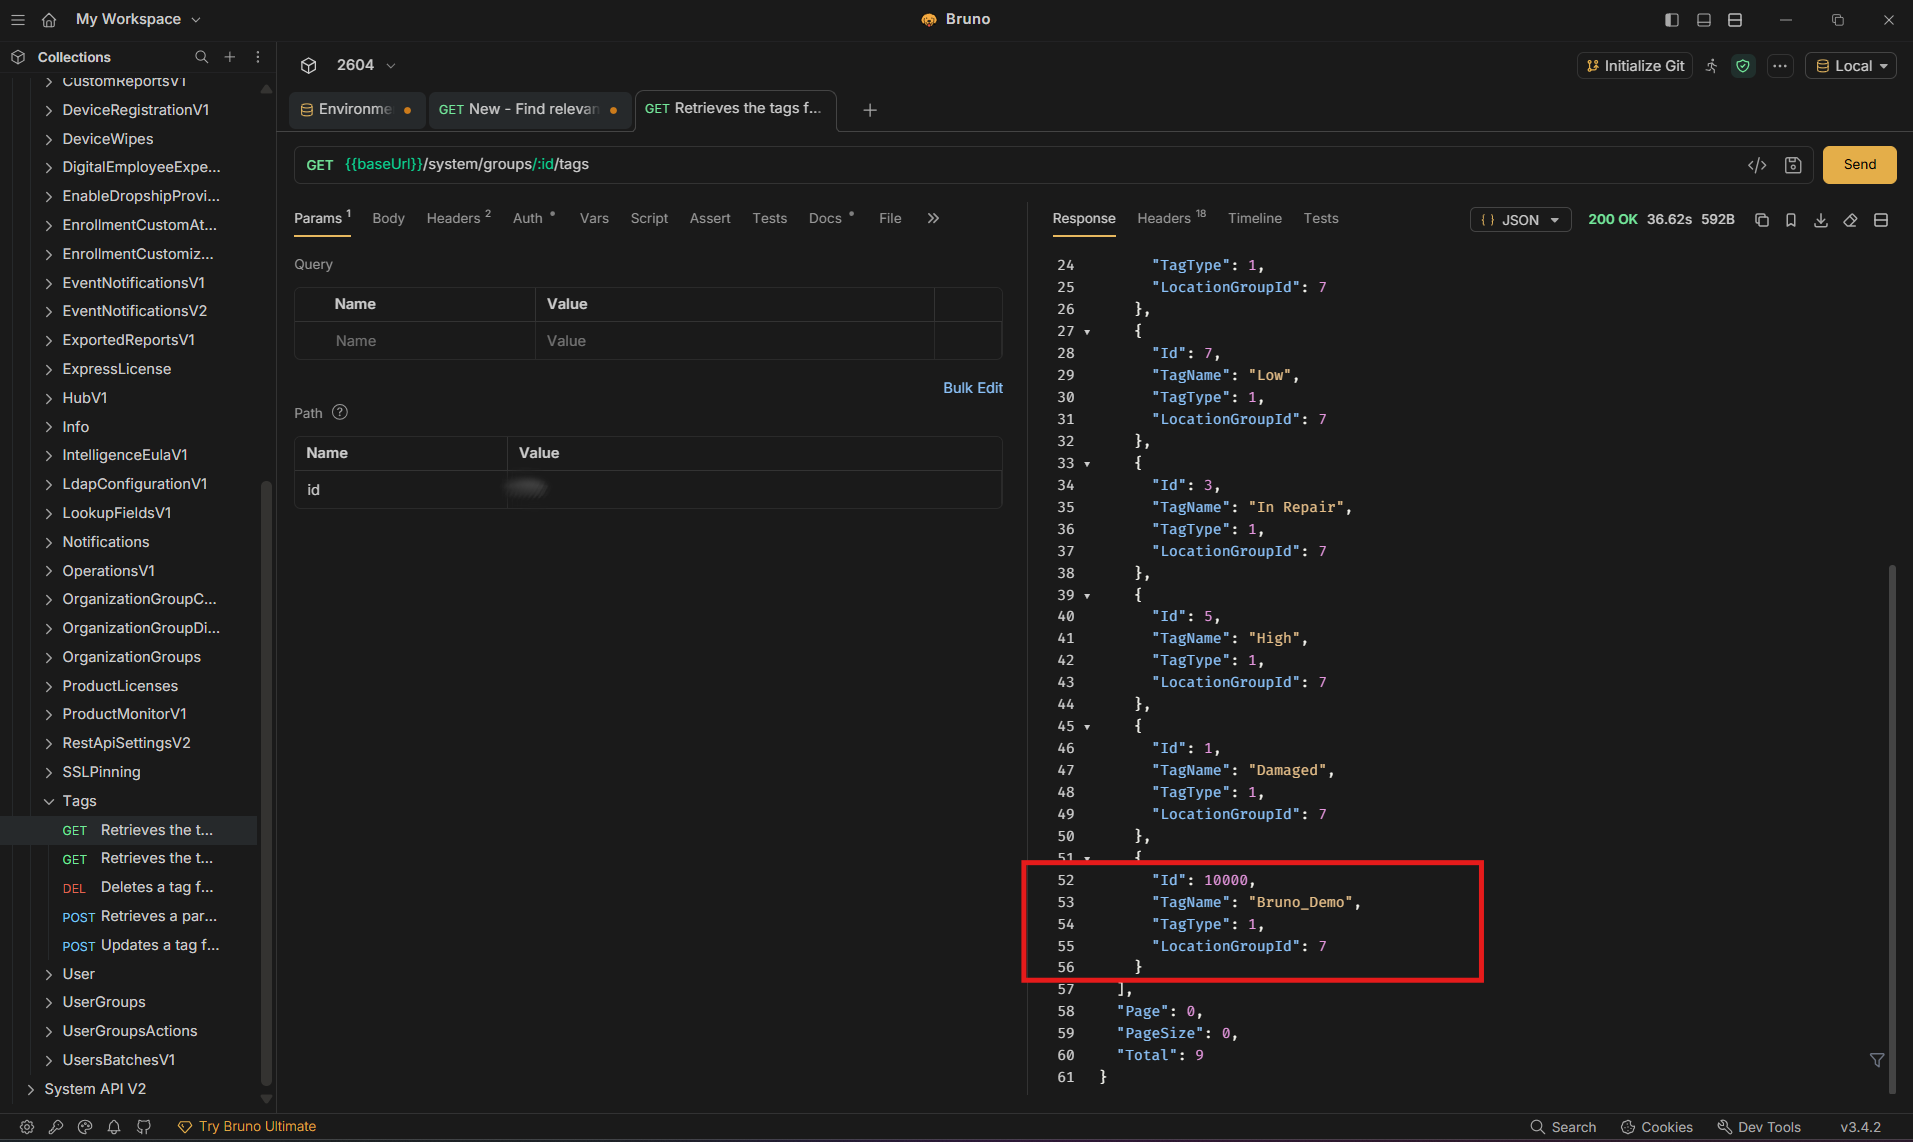The height and width of the screenshot is (1142, 1913).
Task: Bookmark the response as example
Action: [x=1791, y=220]
